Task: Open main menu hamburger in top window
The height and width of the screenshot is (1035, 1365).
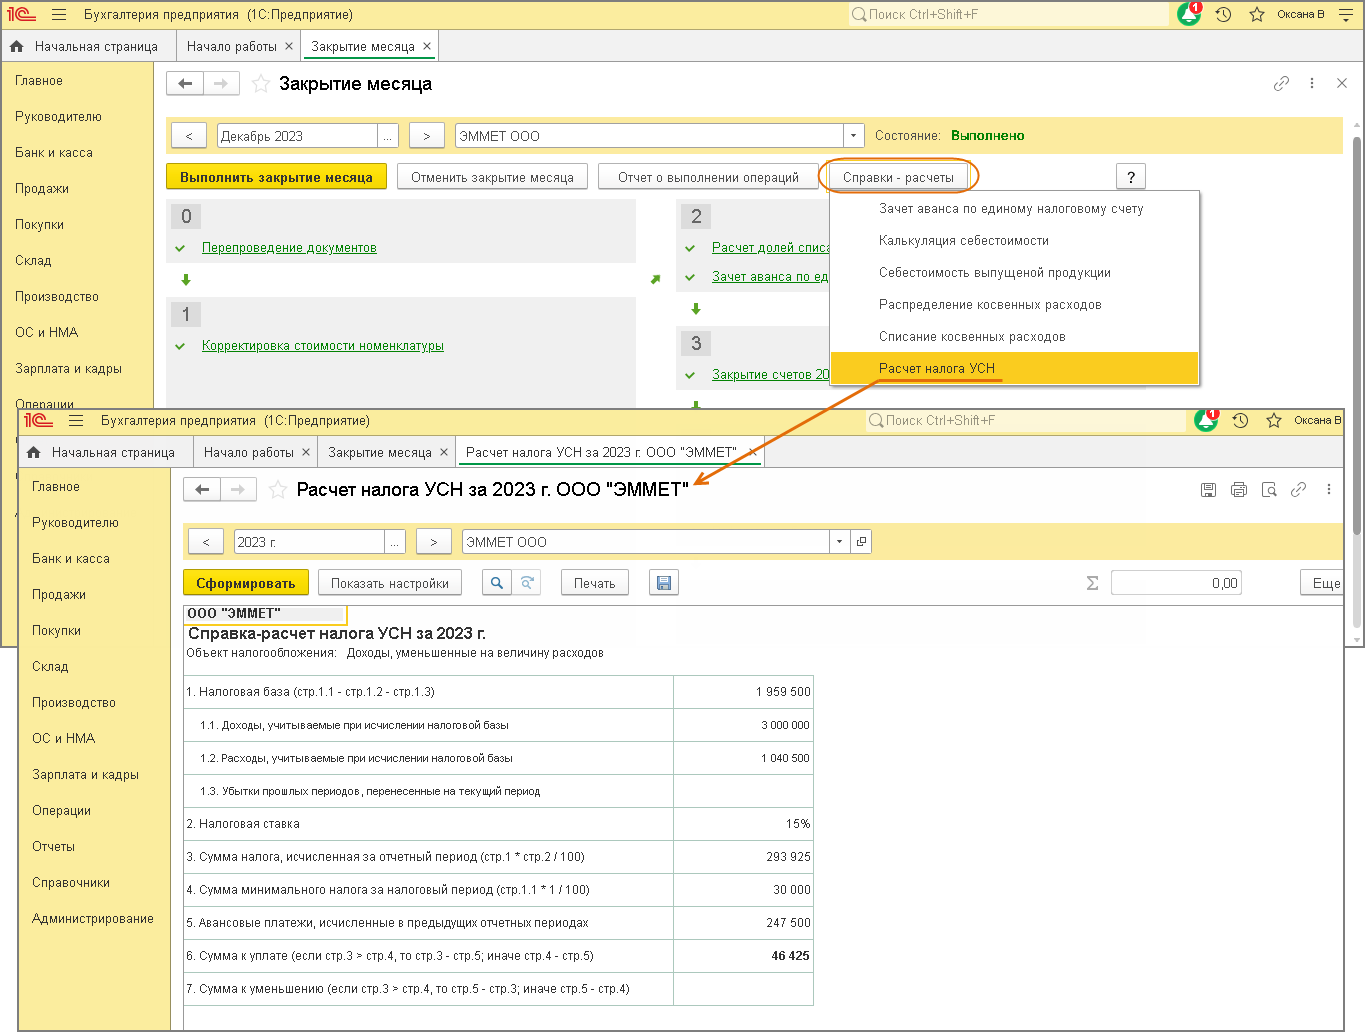Action: point(59,15)
